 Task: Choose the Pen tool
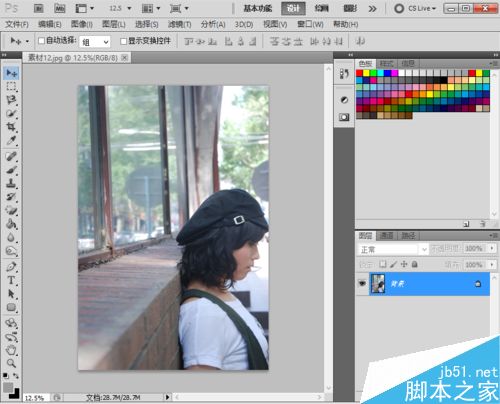11,267
